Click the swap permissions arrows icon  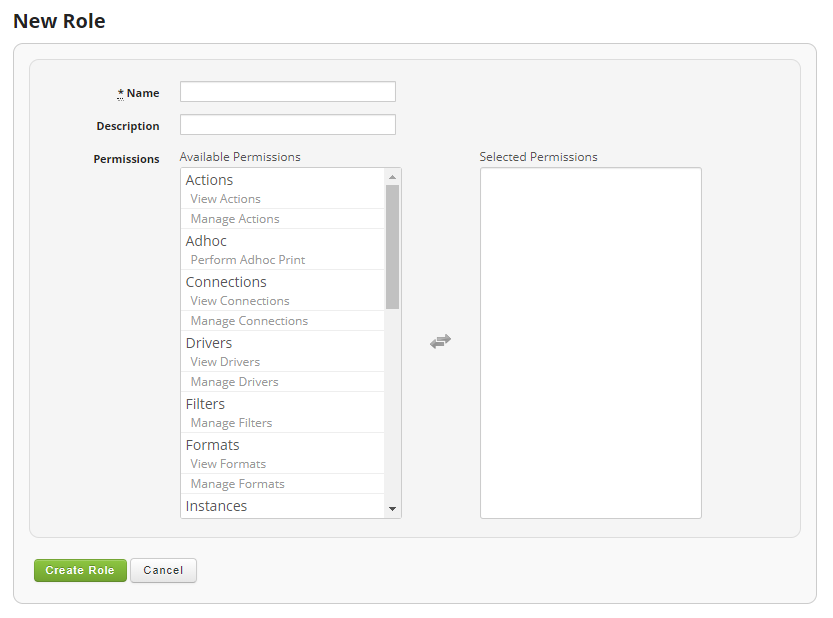[x=440, y=342]
